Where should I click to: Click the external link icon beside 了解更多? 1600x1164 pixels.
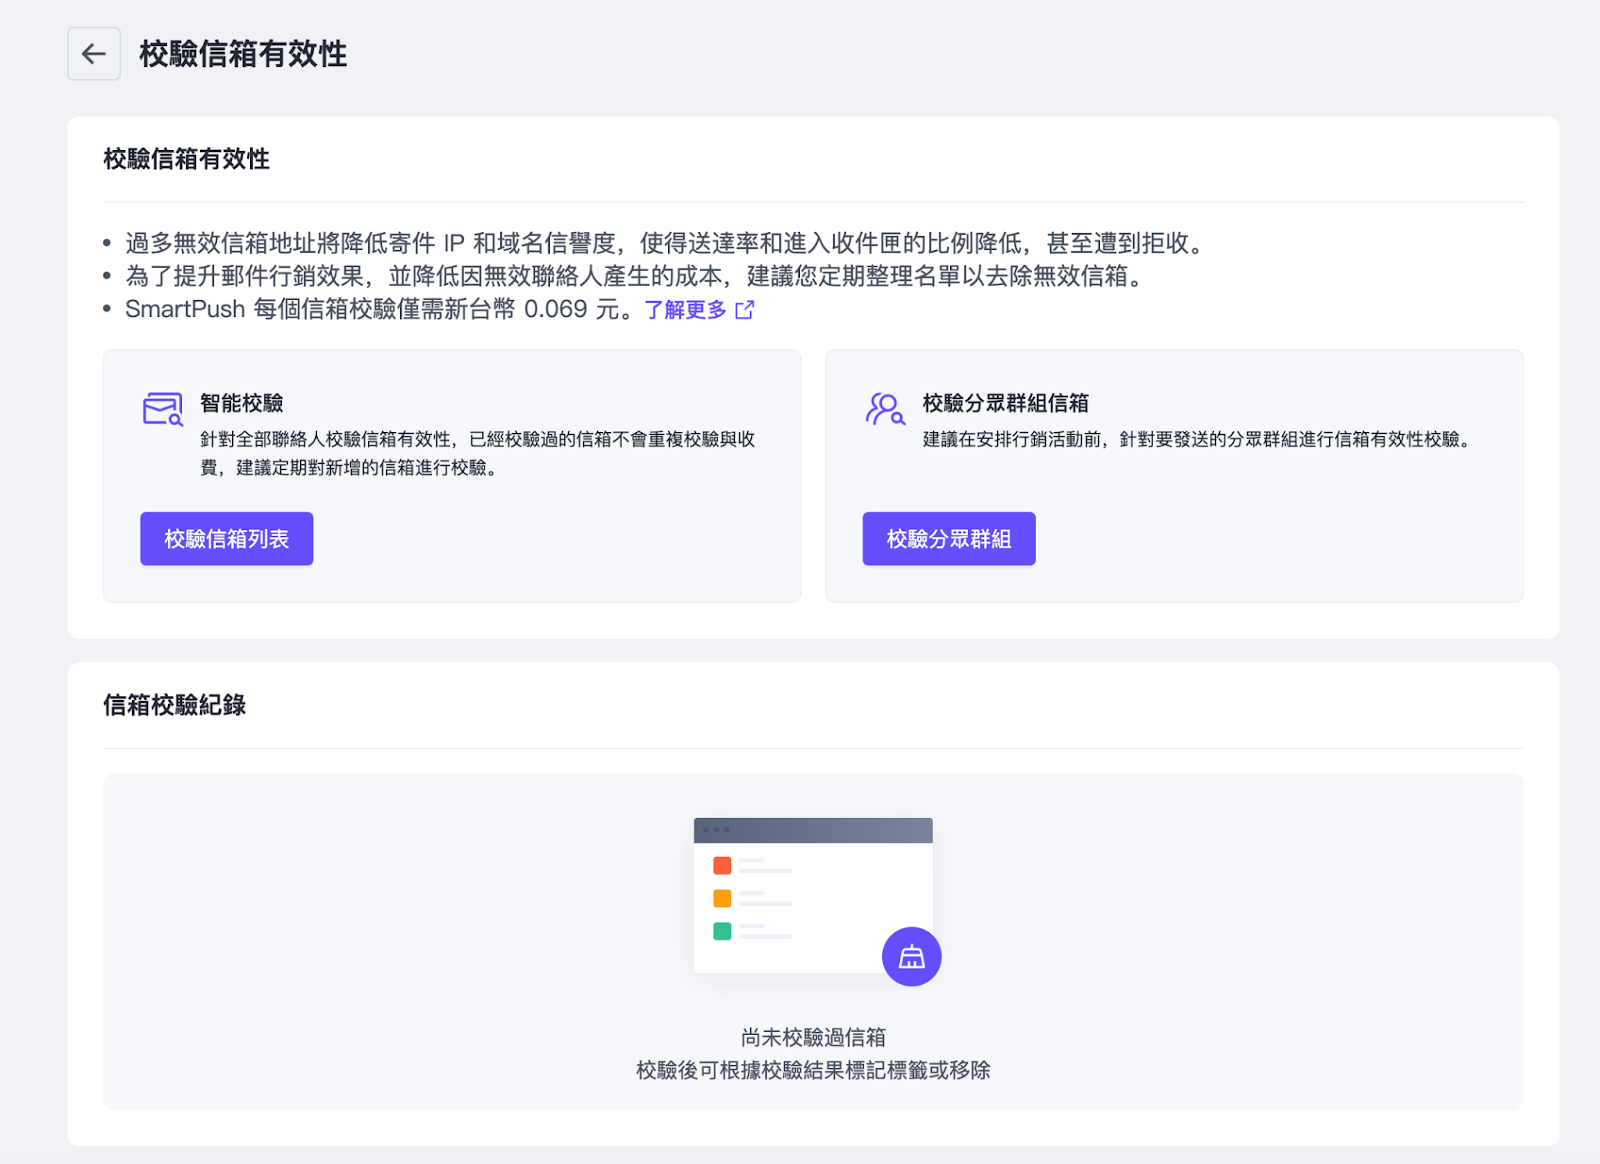(745, 310)
